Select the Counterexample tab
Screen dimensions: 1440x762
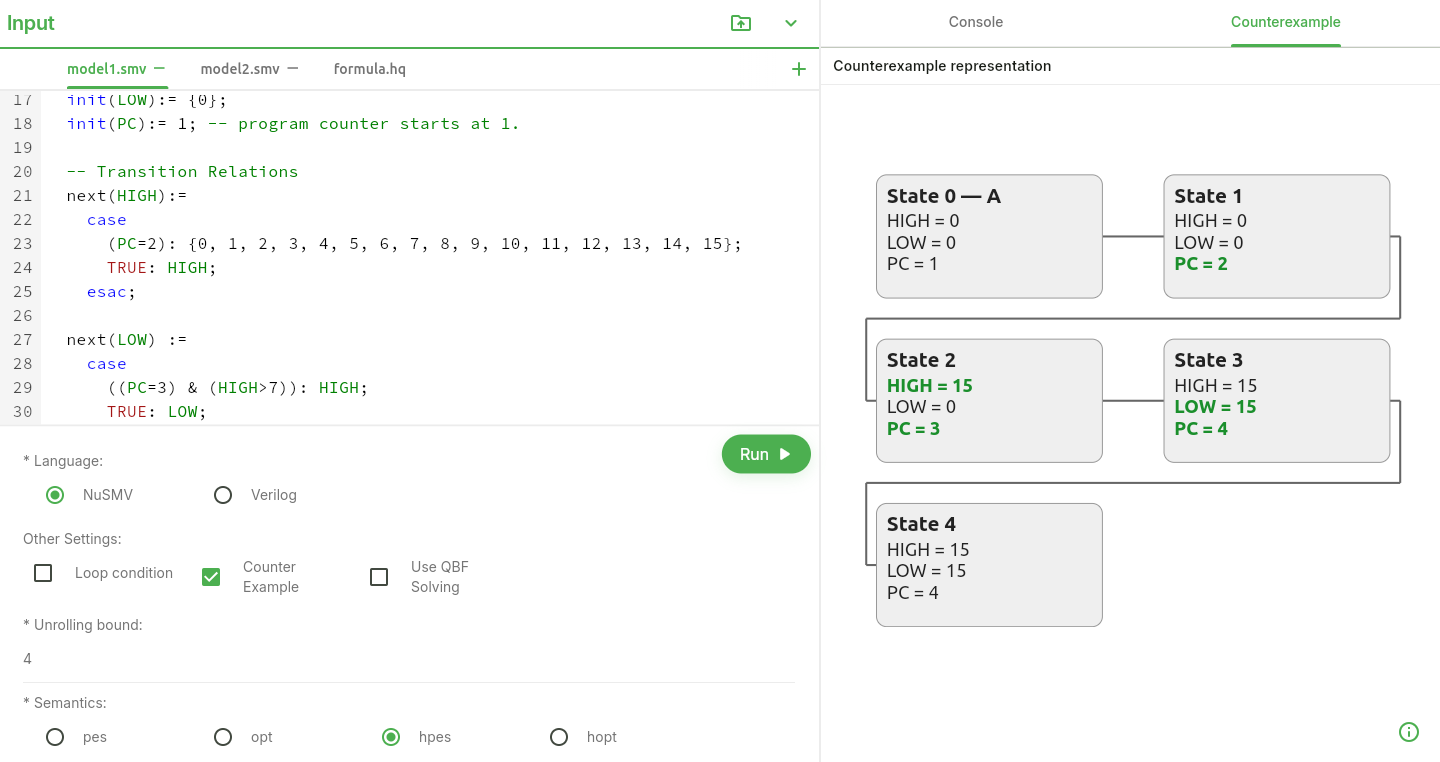click(x=1285, y=22)
